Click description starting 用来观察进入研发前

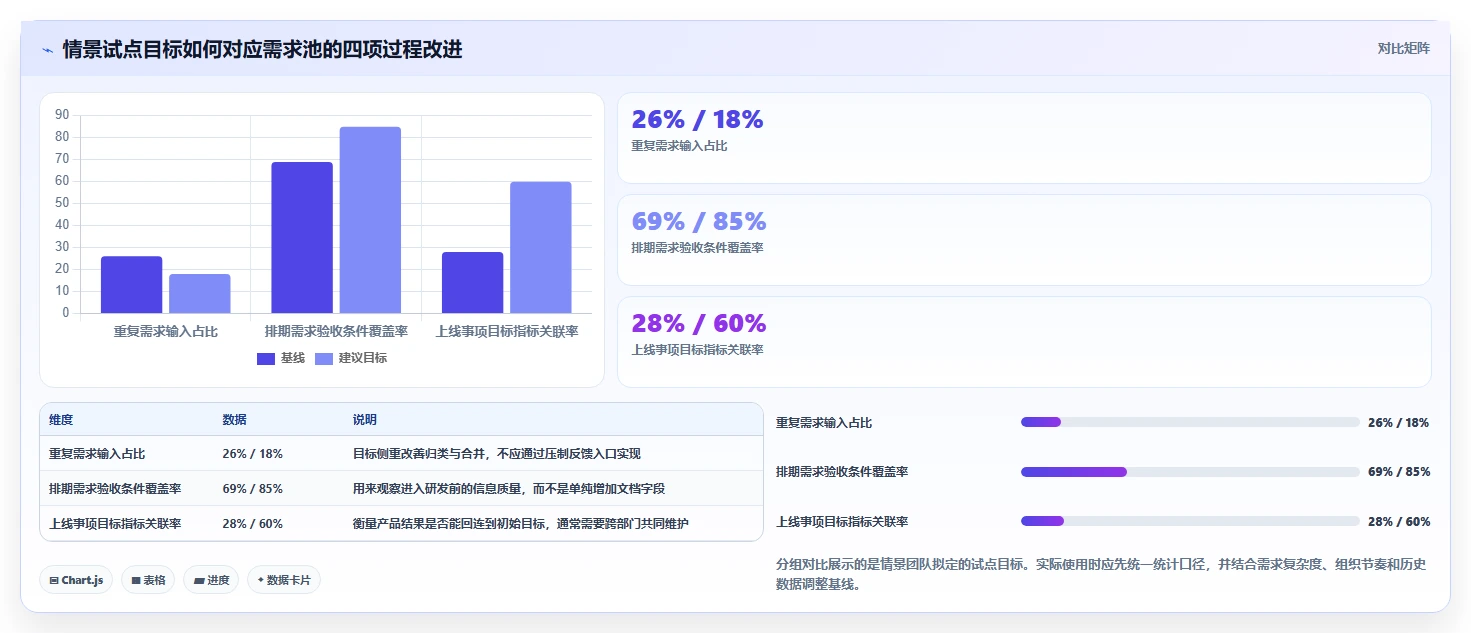[508, 489]
